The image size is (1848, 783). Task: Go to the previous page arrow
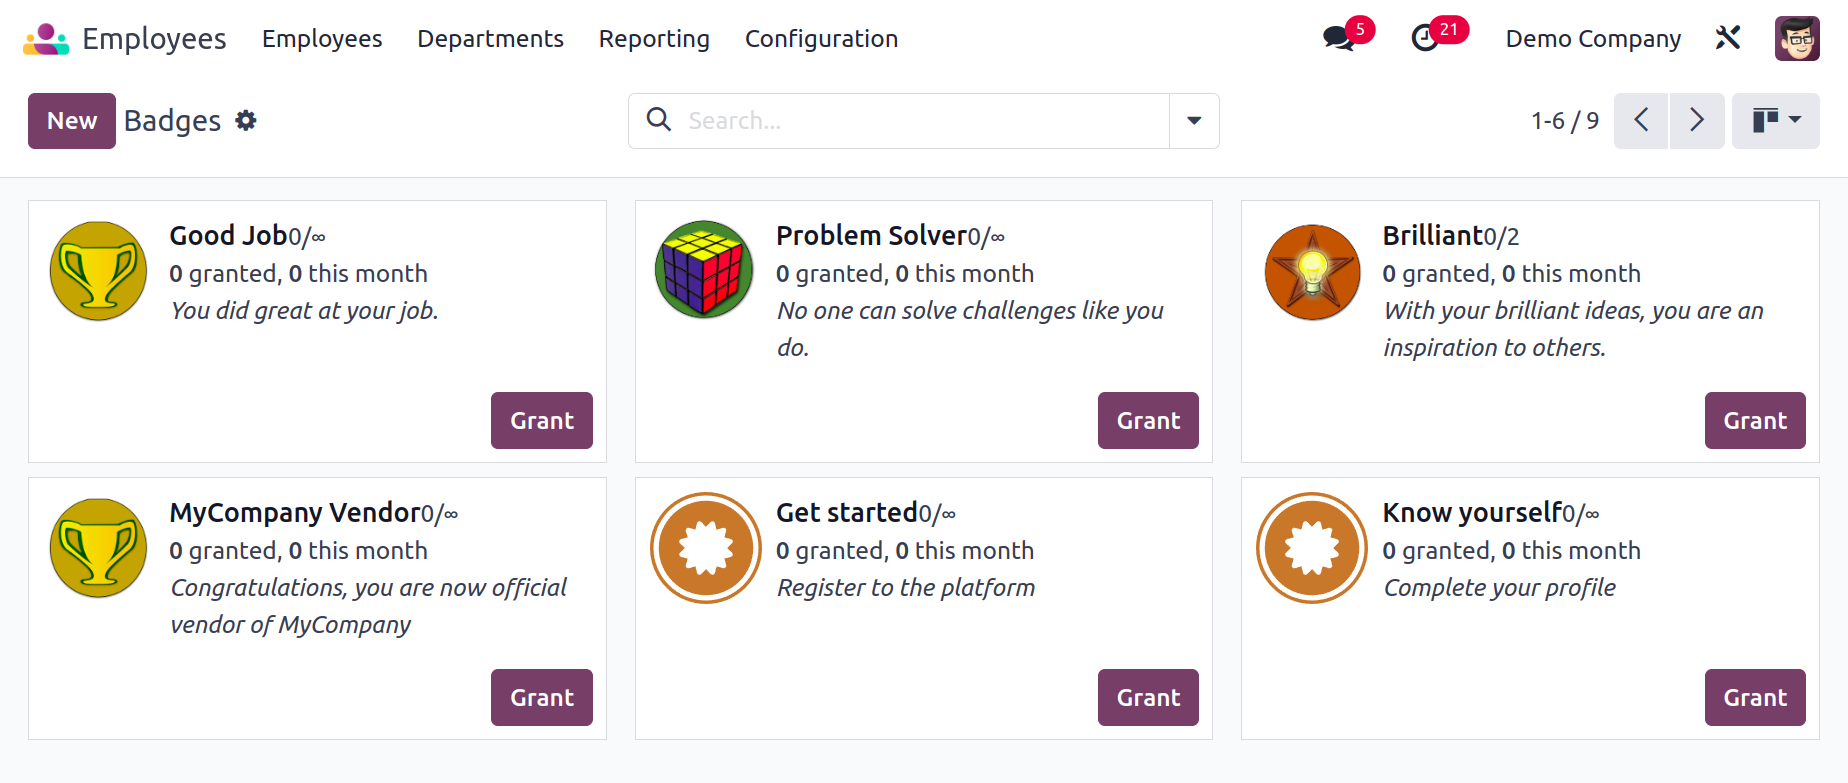click(x=1641, y=121)
